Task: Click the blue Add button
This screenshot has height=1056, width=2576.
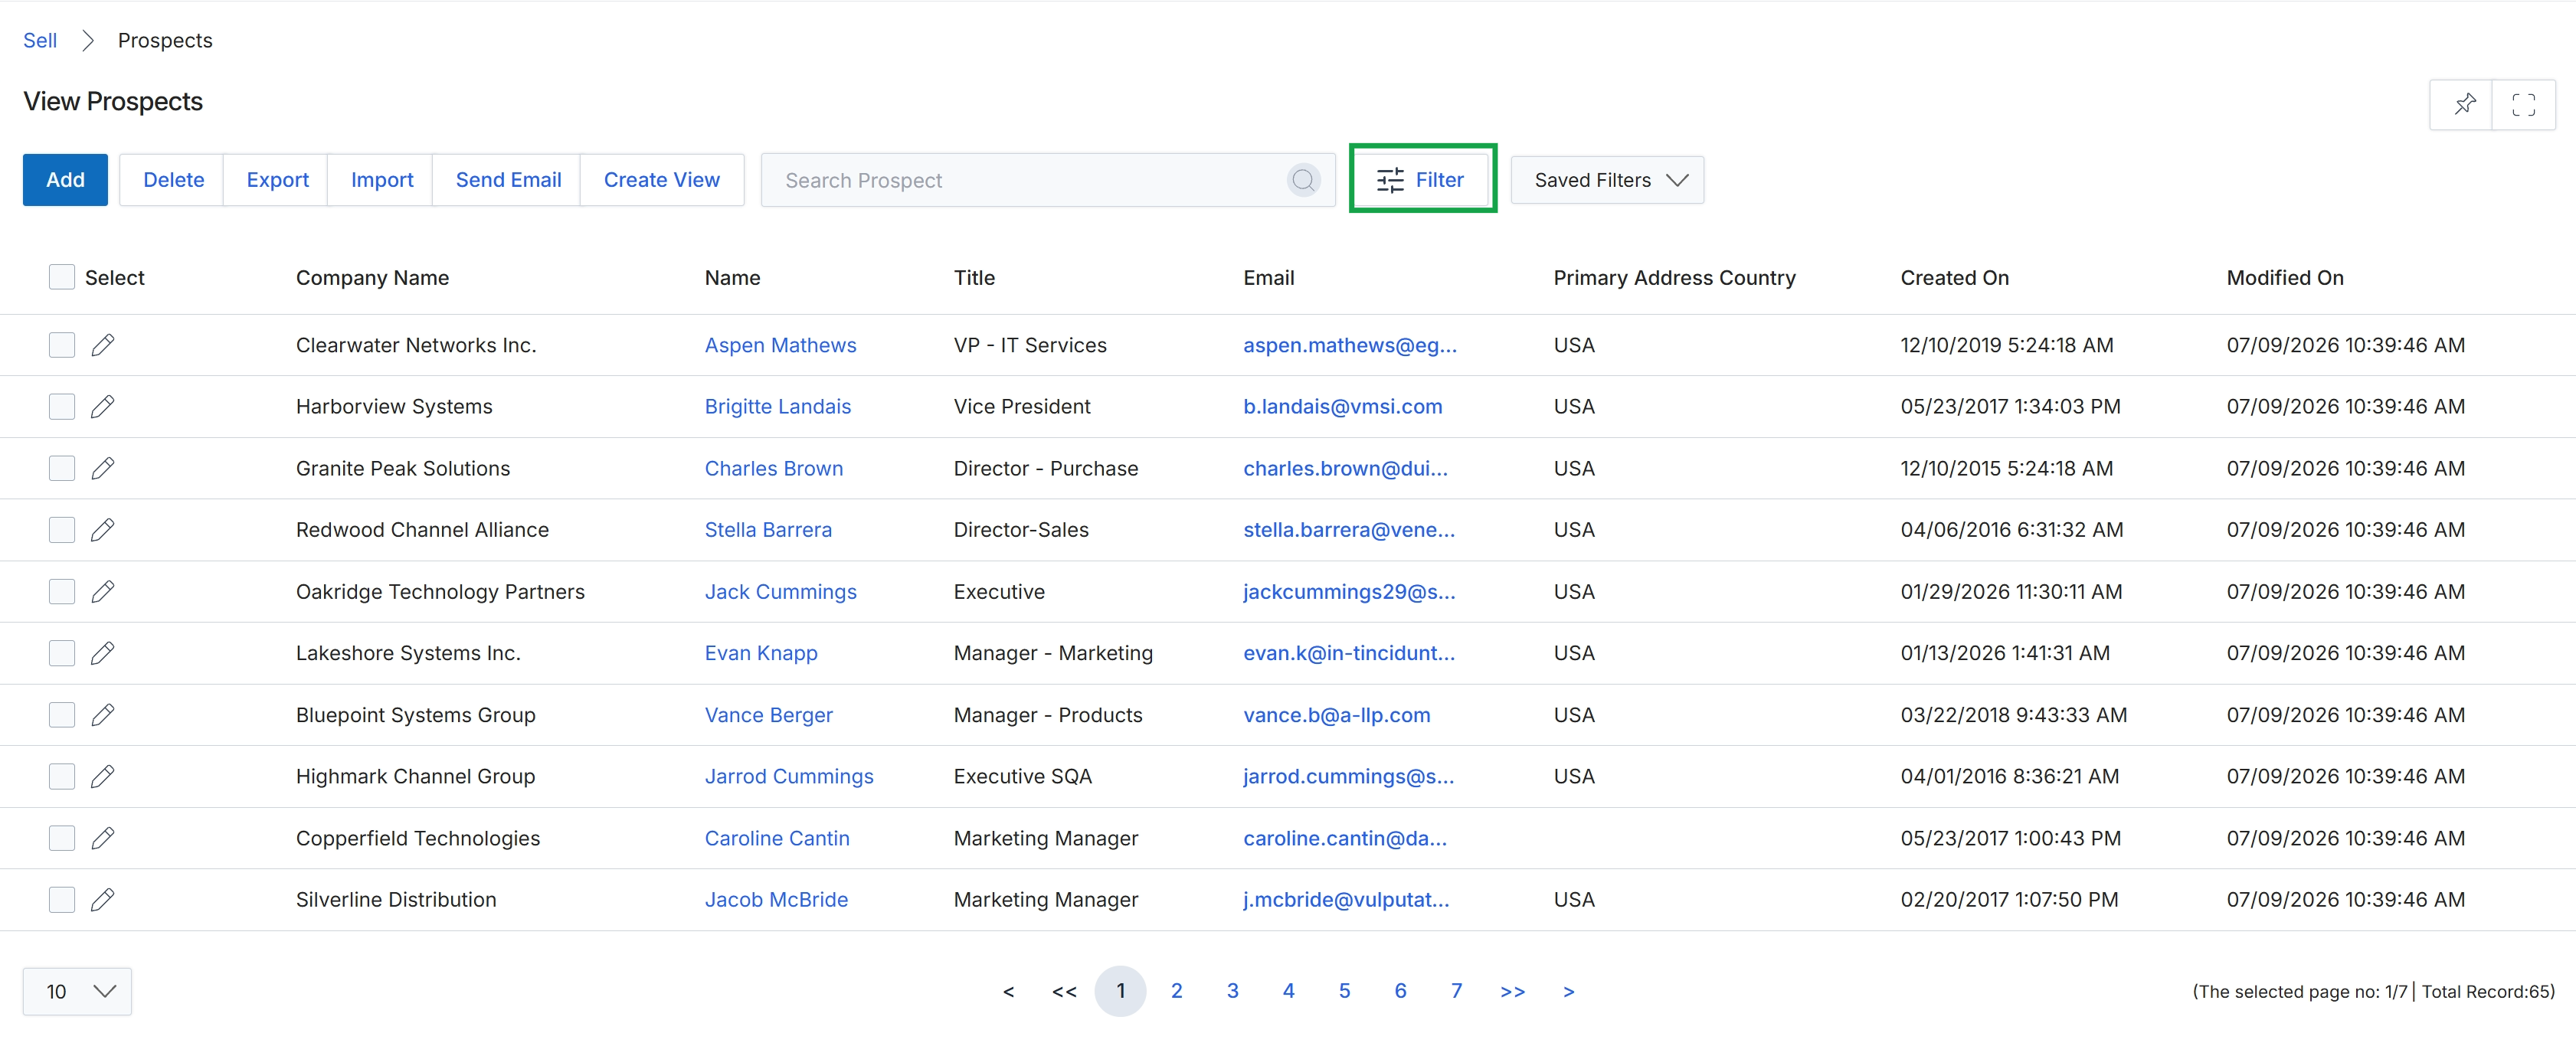Action: (65, 180)
